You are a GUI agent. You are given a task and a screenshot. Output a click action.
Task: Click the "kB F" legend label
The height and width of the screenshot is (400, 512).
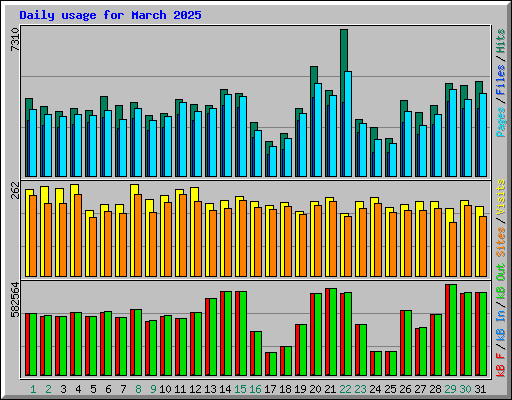(501, 364)
